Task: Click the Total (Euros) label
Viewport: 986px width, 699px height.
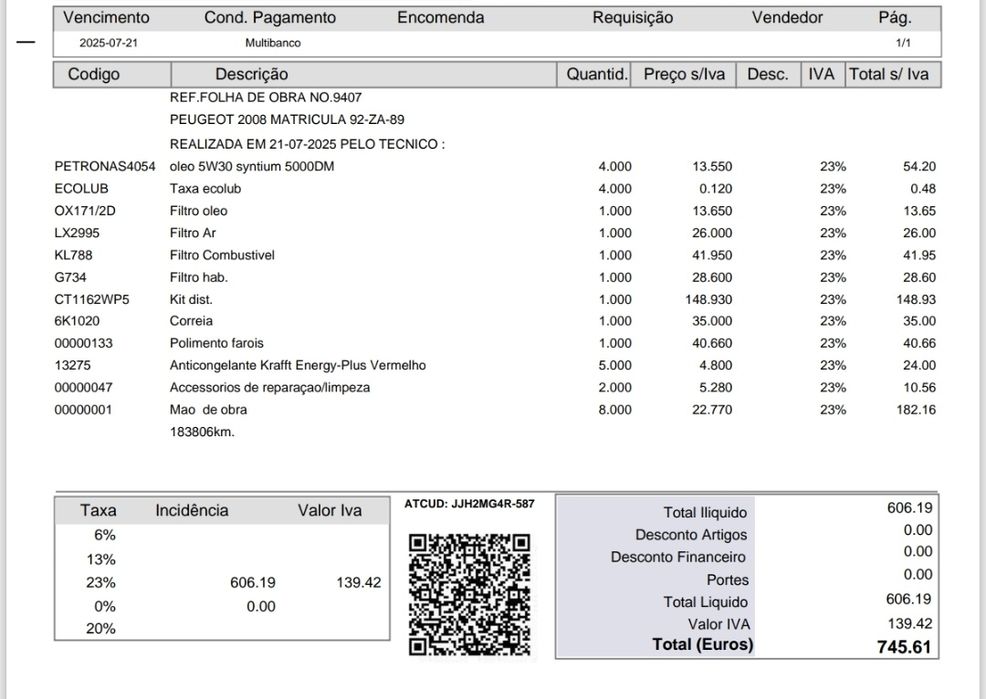Action: (x=702, y=644)
